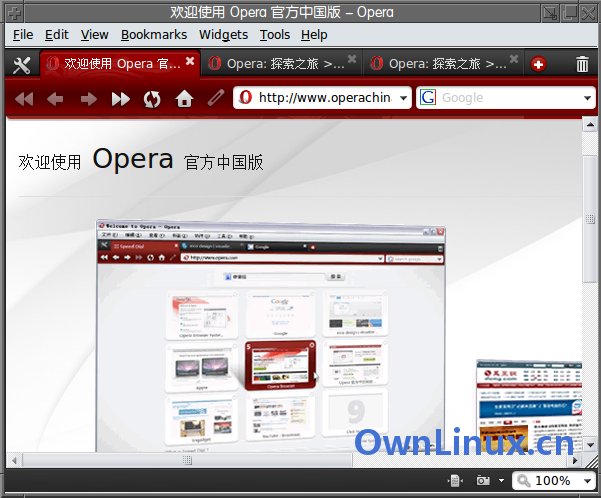The width and height of the screenshot is (601, 498).
Task: Open the window menu icon in title bar
Action: (x=14, y=13)
